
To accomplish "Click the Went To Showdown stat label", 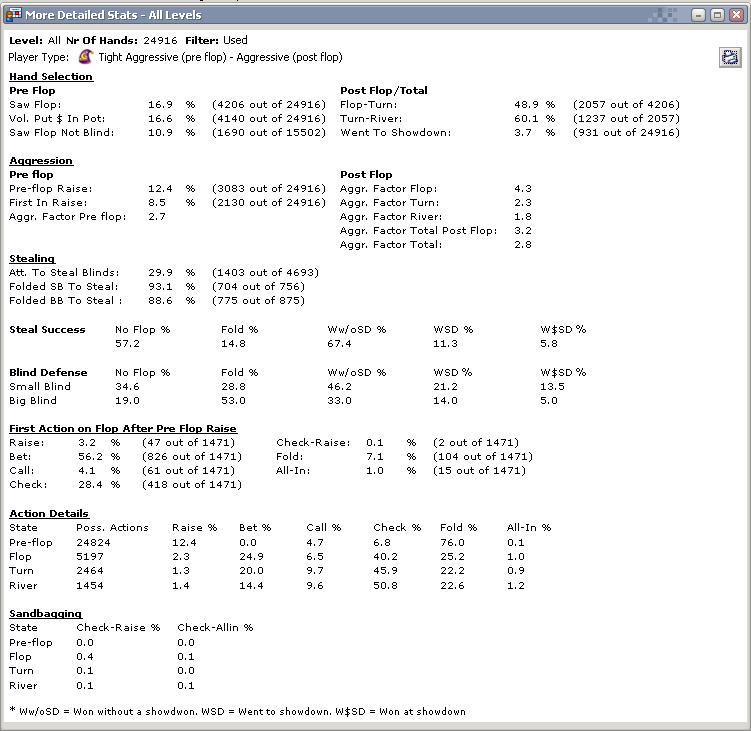I will coord(396,132).
